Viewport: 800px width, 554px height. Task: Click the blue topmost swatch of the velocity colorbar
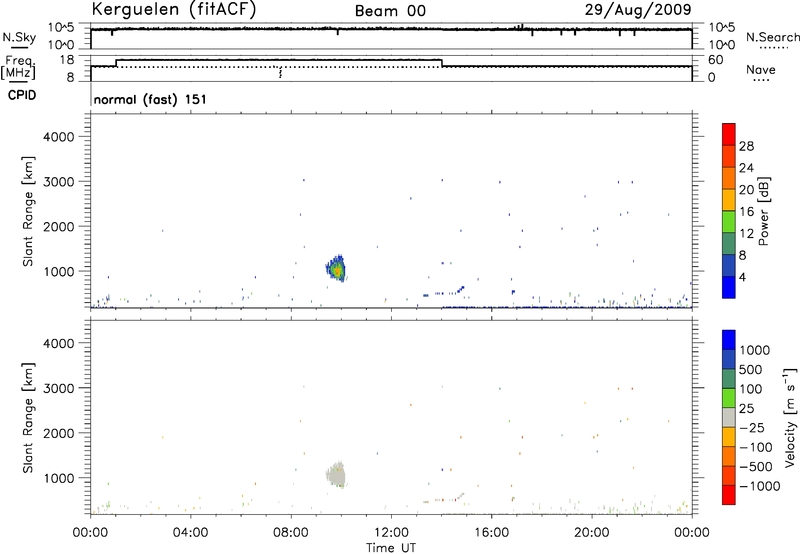coord(729,340)
